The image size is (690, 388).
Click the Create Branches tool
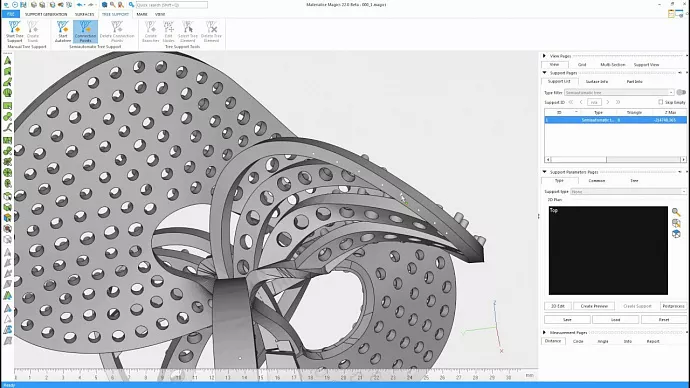click(x=150, y=31)
